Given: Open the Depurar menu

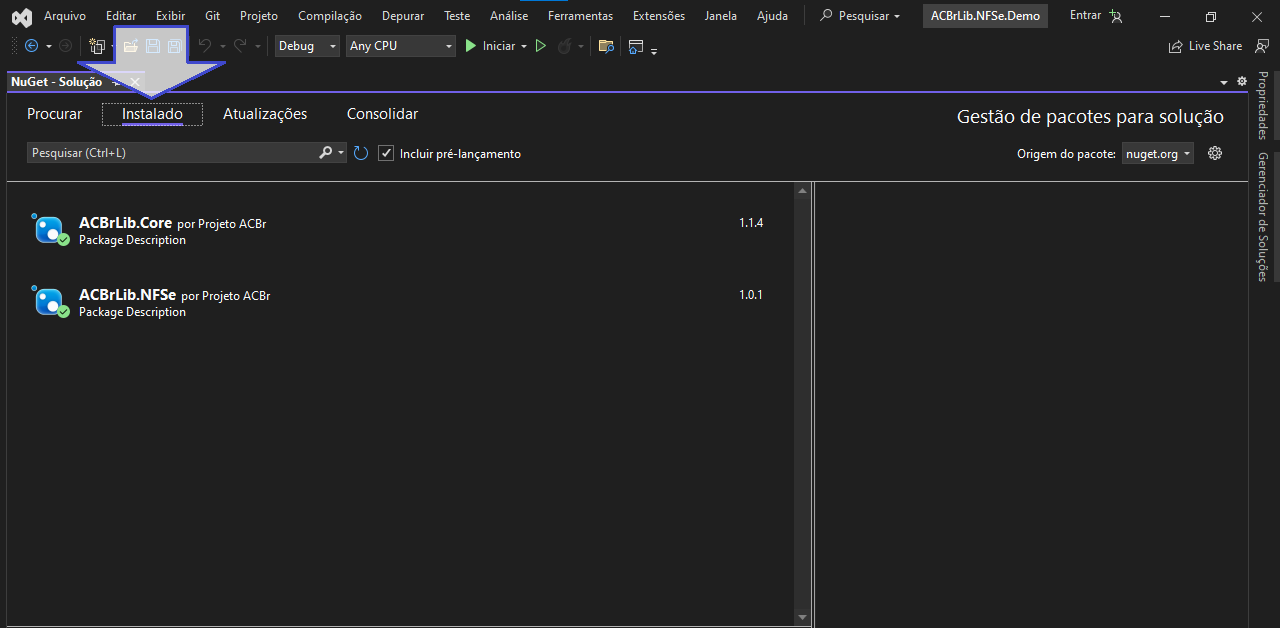Looking at the screenshot, I should 403,16.
